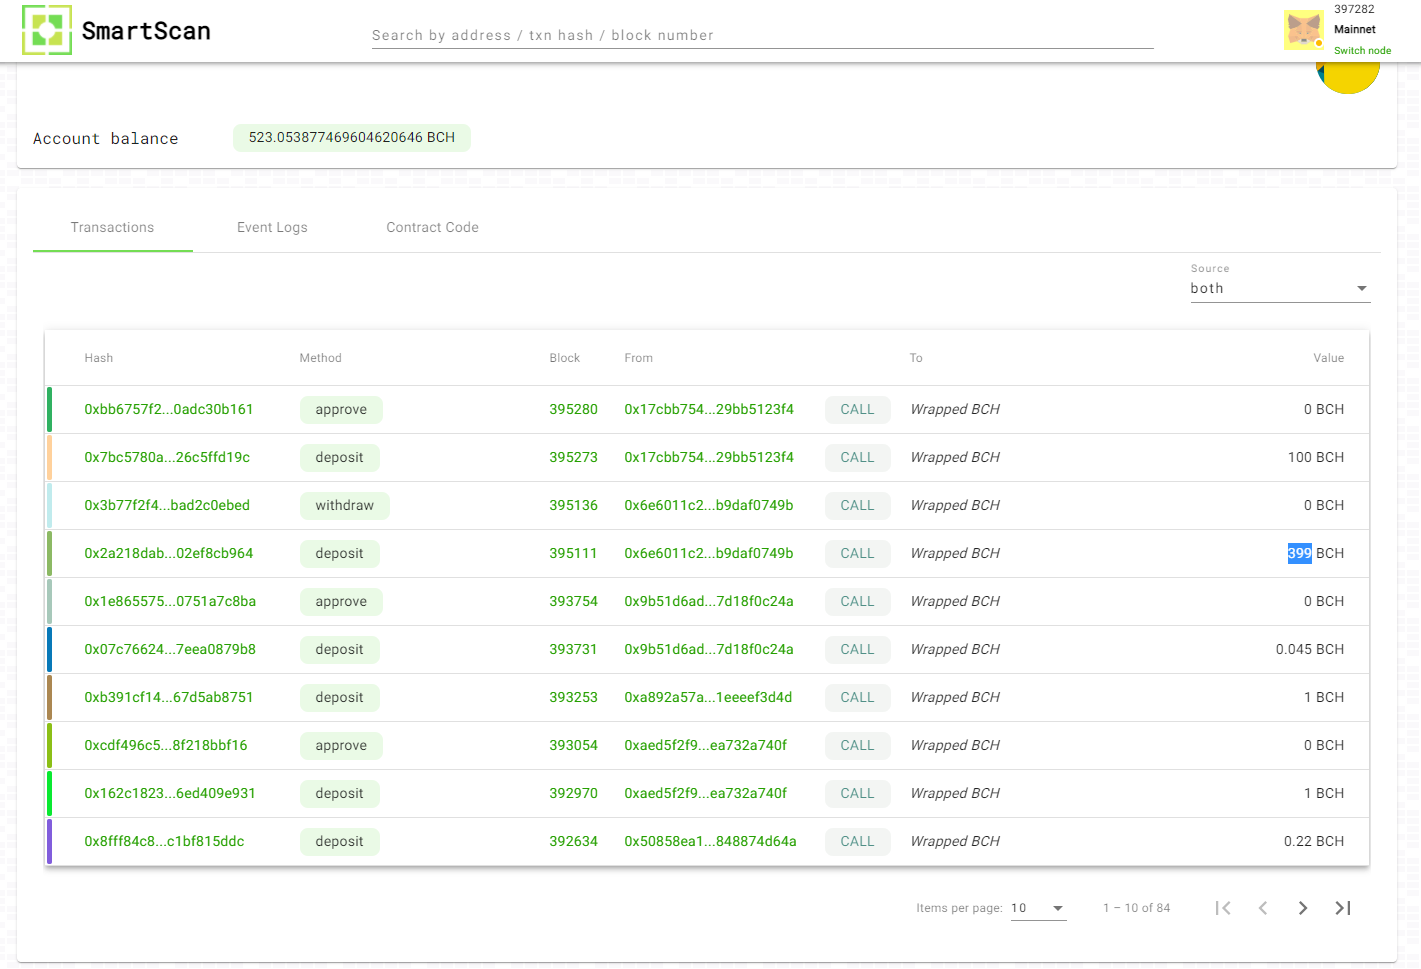Click the withdraw method chip
The height and width of the screenshot is (969, 1421).
[345, 506]
